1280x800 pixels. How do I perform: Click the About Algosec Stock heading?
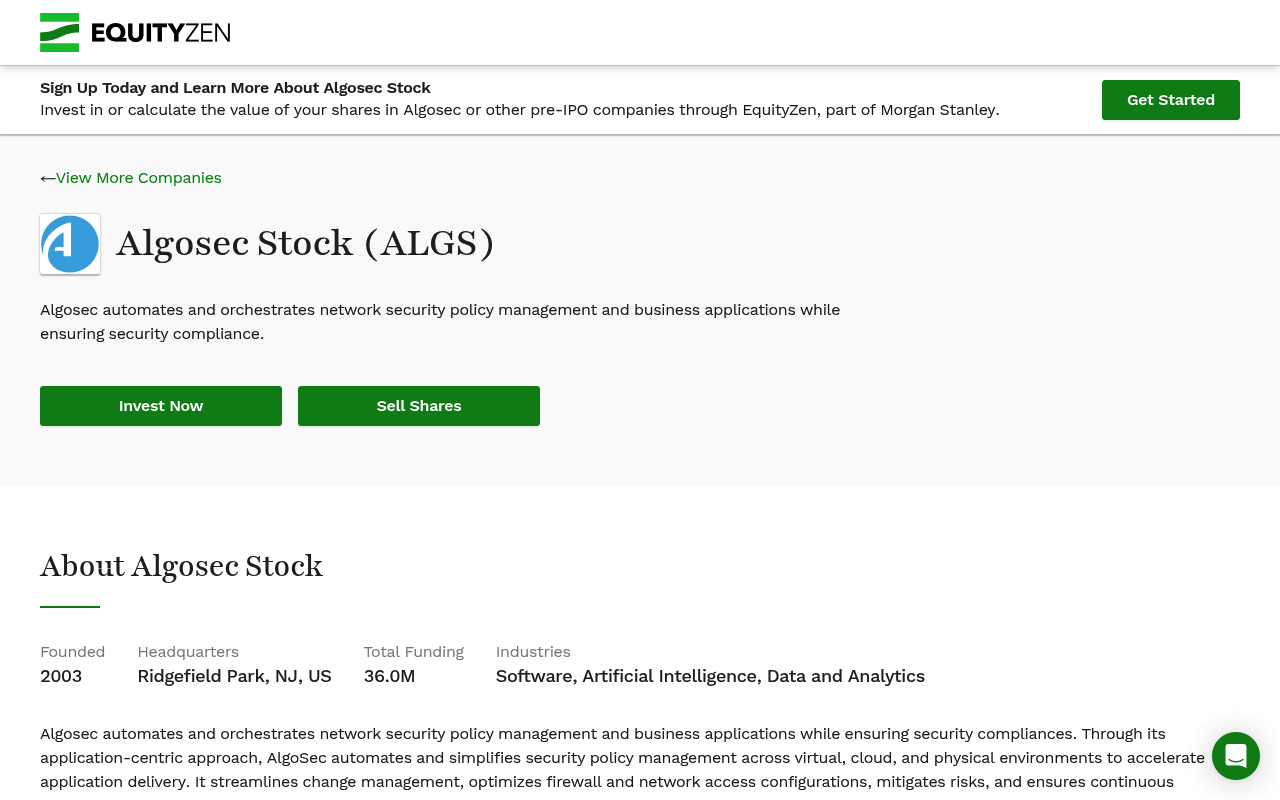click(181, 566)
